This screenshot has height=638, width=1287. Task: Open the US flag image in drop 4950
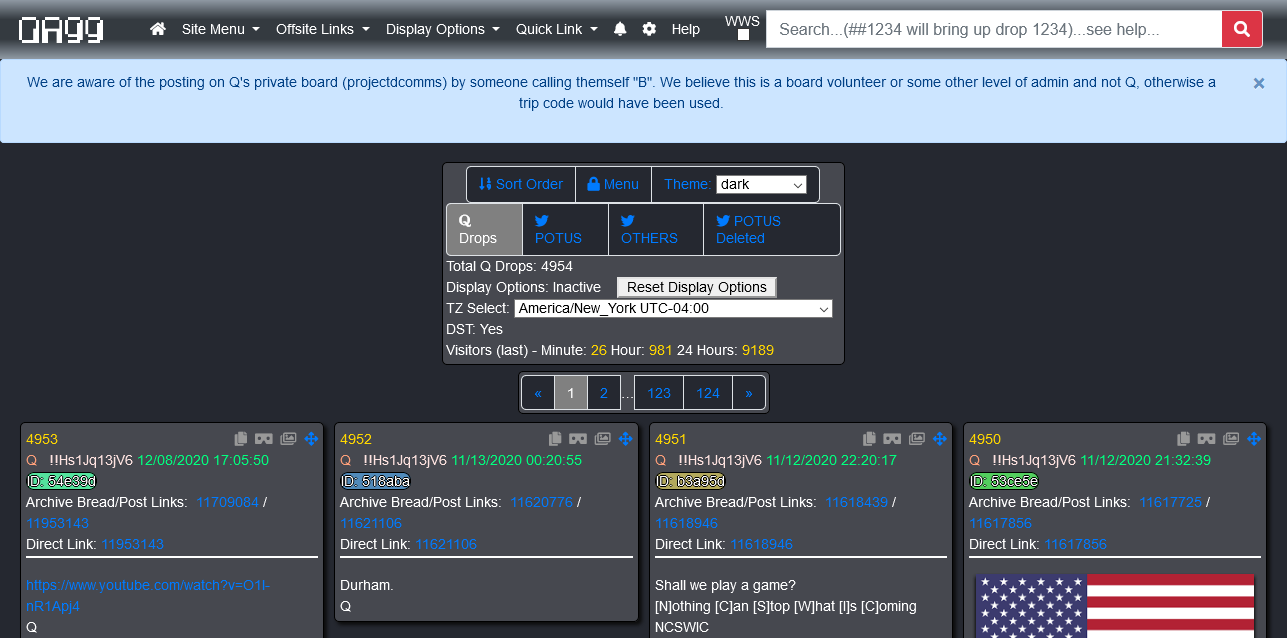click(x=1115, y=605)
